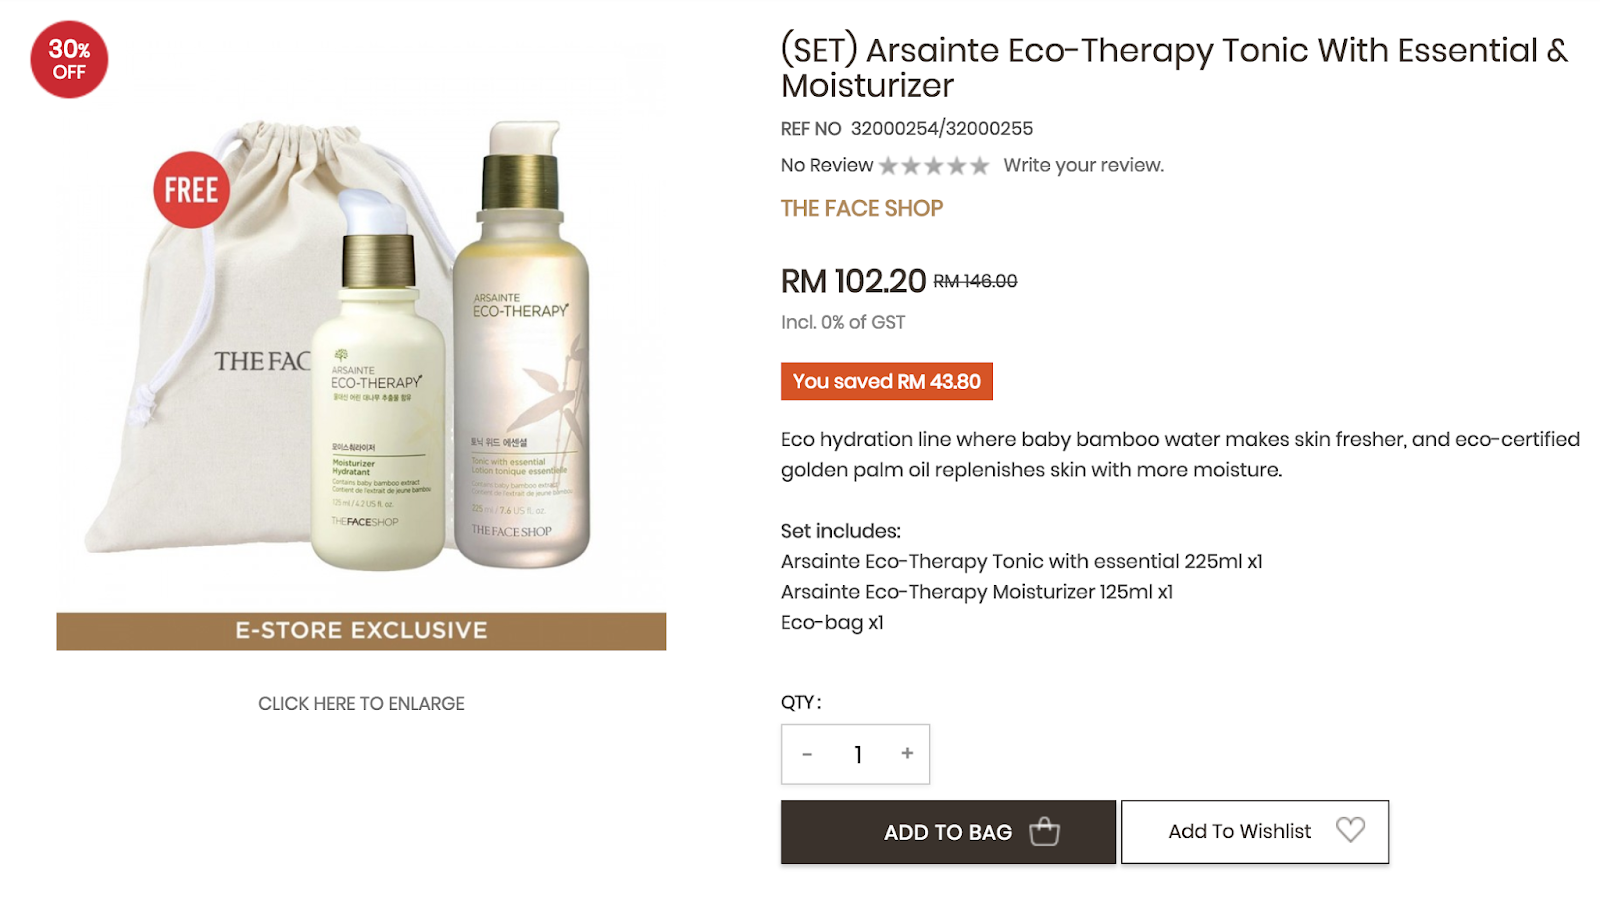Click the heart wishlist icon

coord(1350,830)
